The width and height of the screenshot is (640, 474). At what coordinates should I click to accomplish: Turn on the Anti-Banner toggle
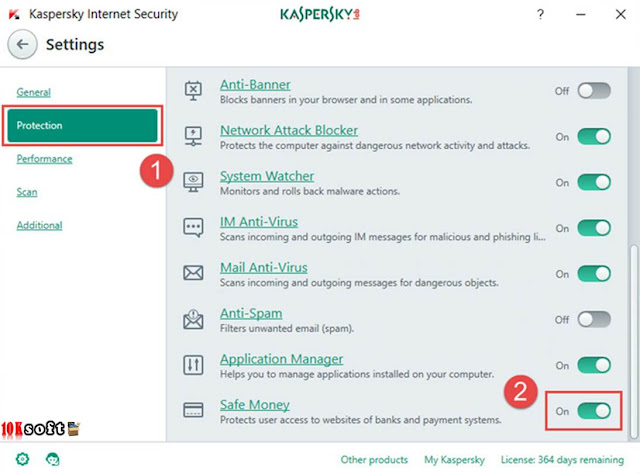tap(594, 91)
